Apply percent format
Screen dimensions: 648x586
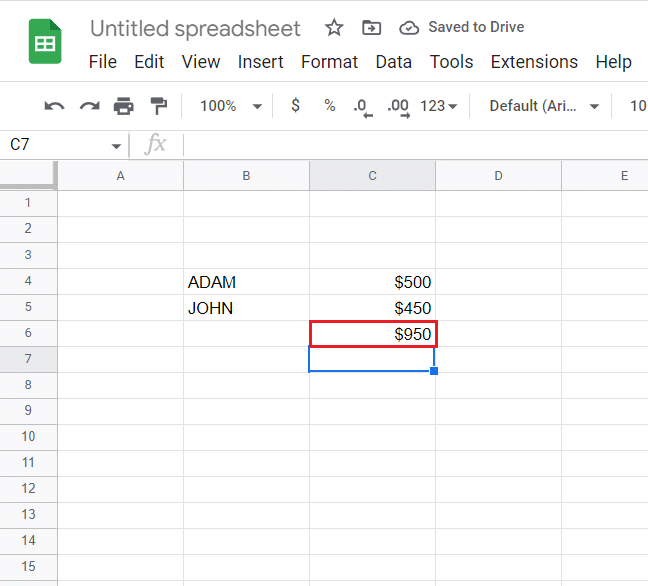pos(329,106)
